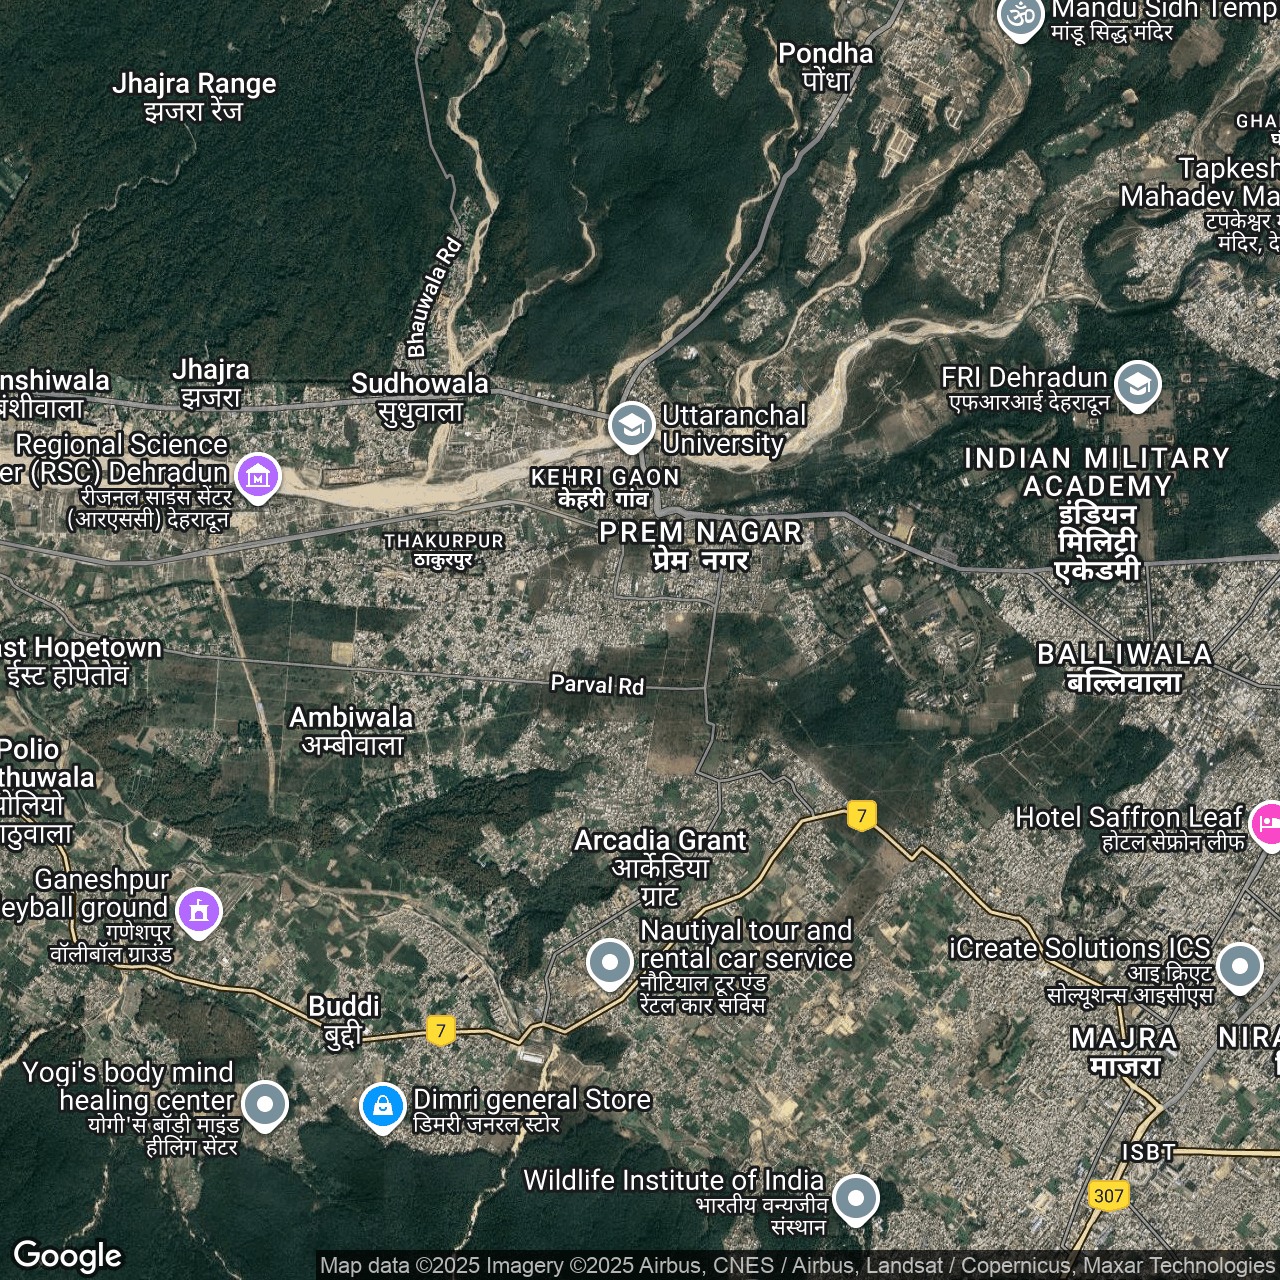Click the Uttaranchal University marker icon
The image size is (1280, 1280).
point(631,425)
